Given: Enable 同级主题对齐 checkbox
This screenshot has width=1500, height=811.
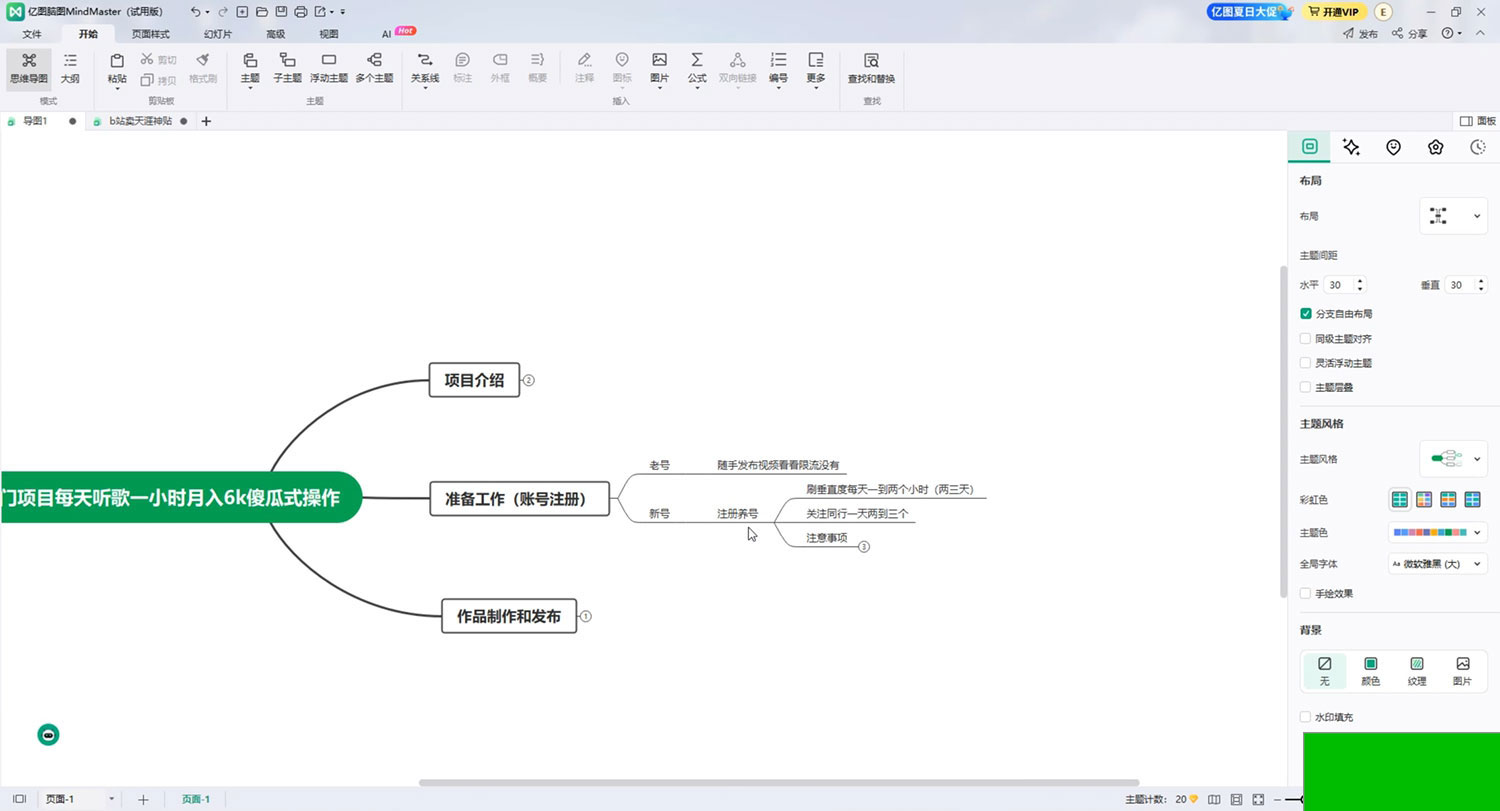Looking at the screenshot, I should click(x=1306, y=339).
